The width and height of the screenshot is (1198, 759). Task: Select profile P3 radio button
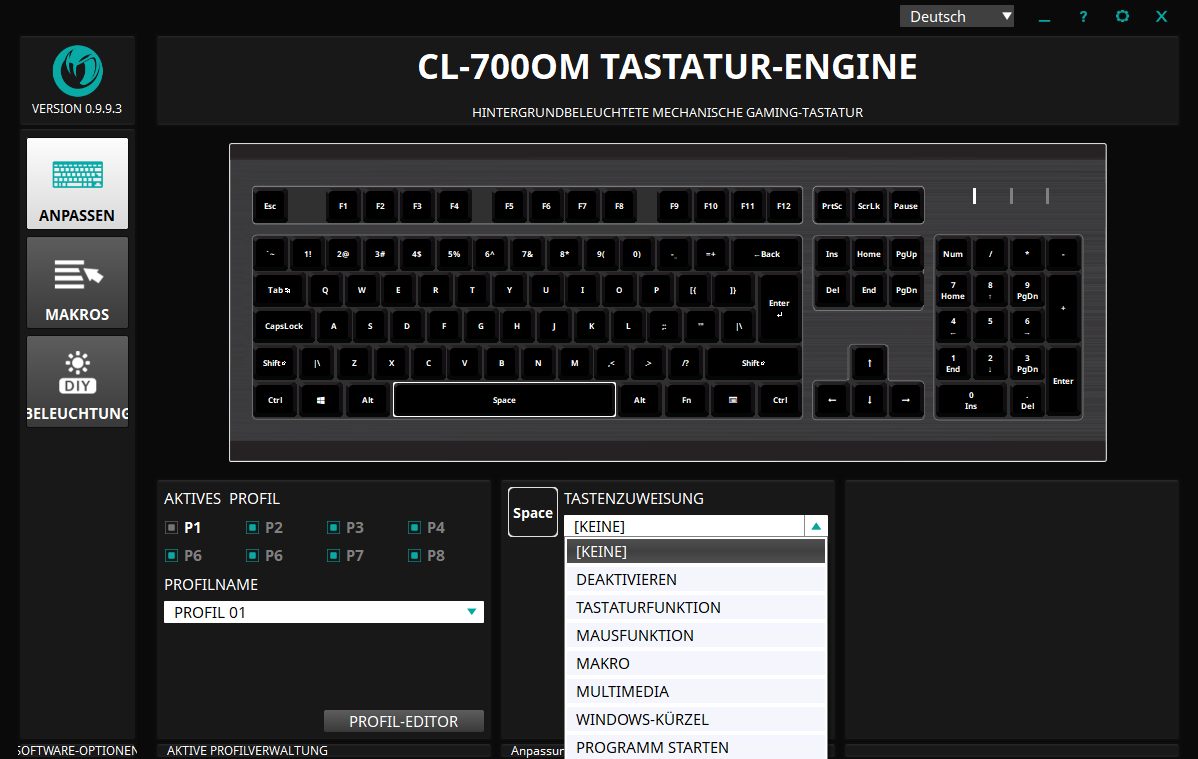333,528
